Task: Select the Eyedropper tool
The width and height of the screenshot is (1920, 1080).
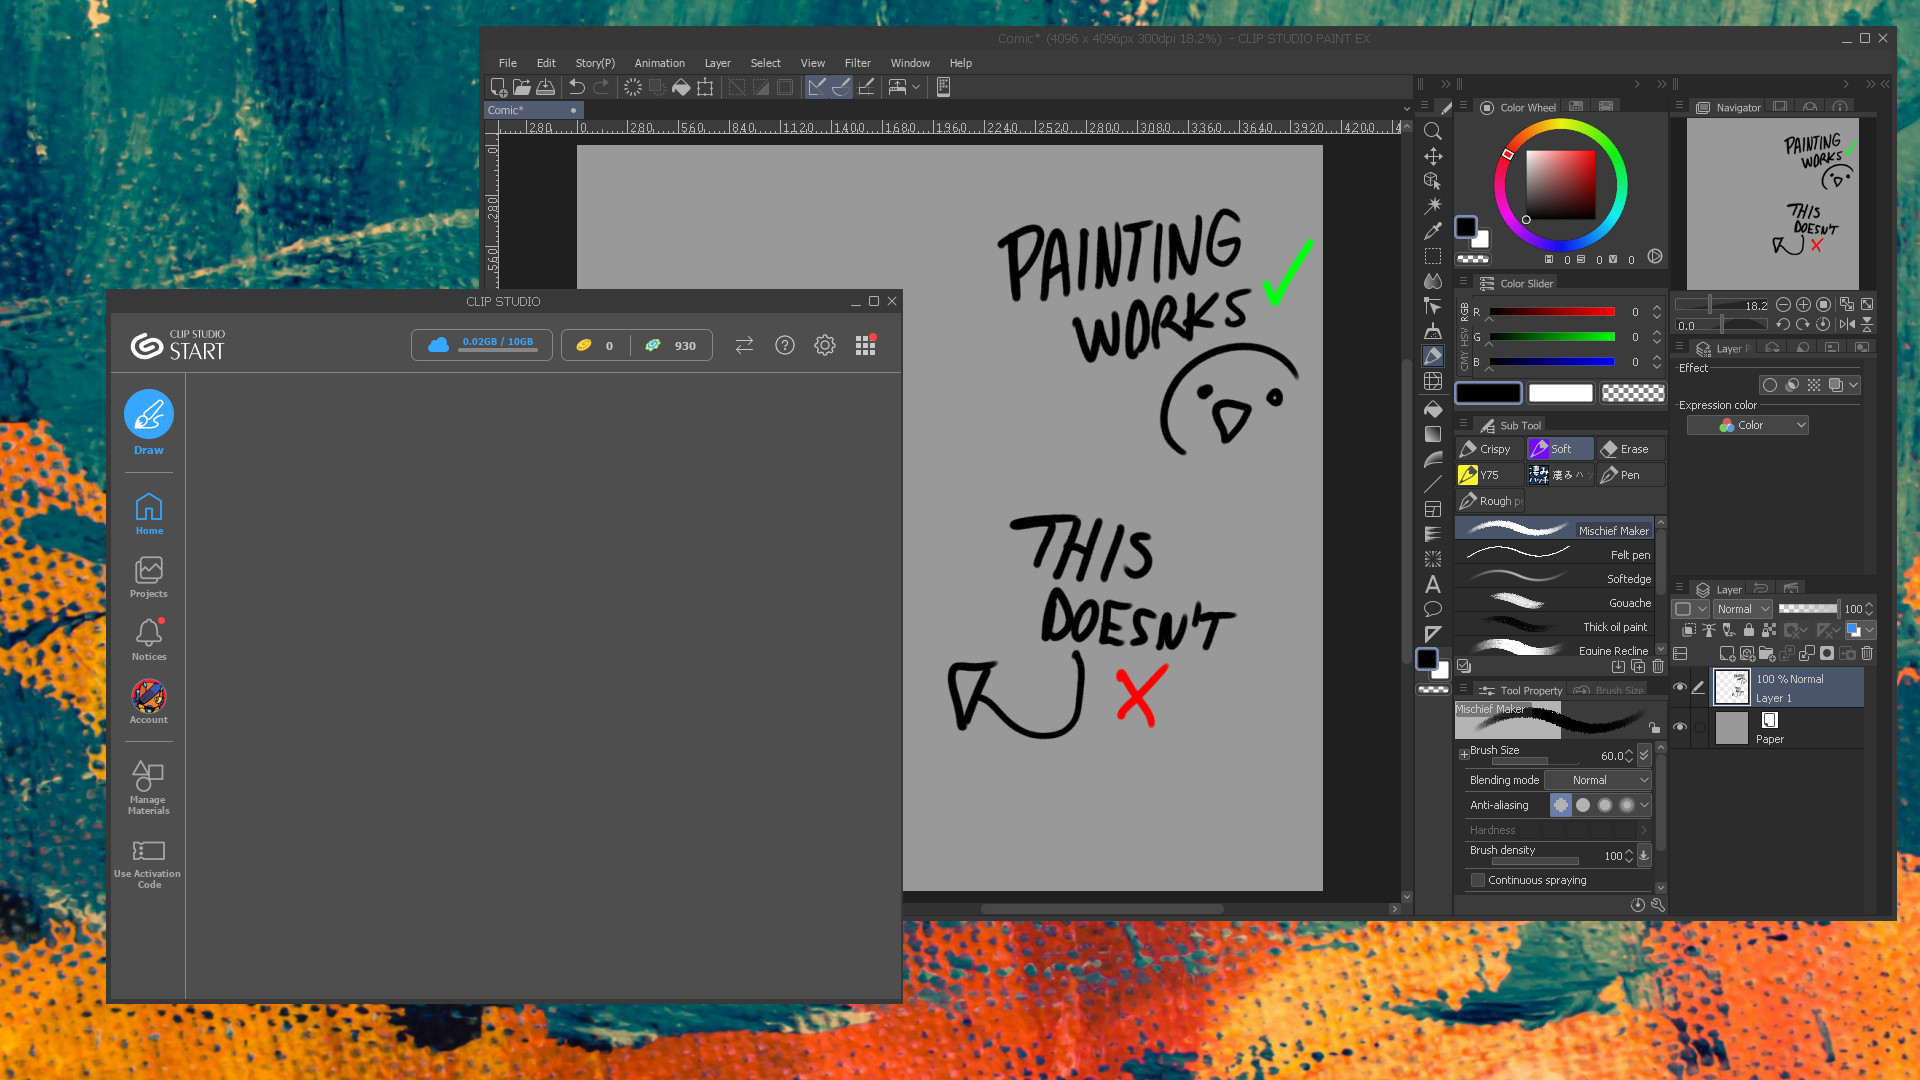Action: [1432, 230]
